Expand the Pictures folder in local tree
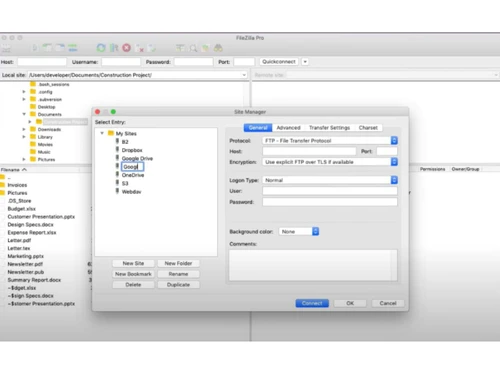 click(x=24, y=159)
